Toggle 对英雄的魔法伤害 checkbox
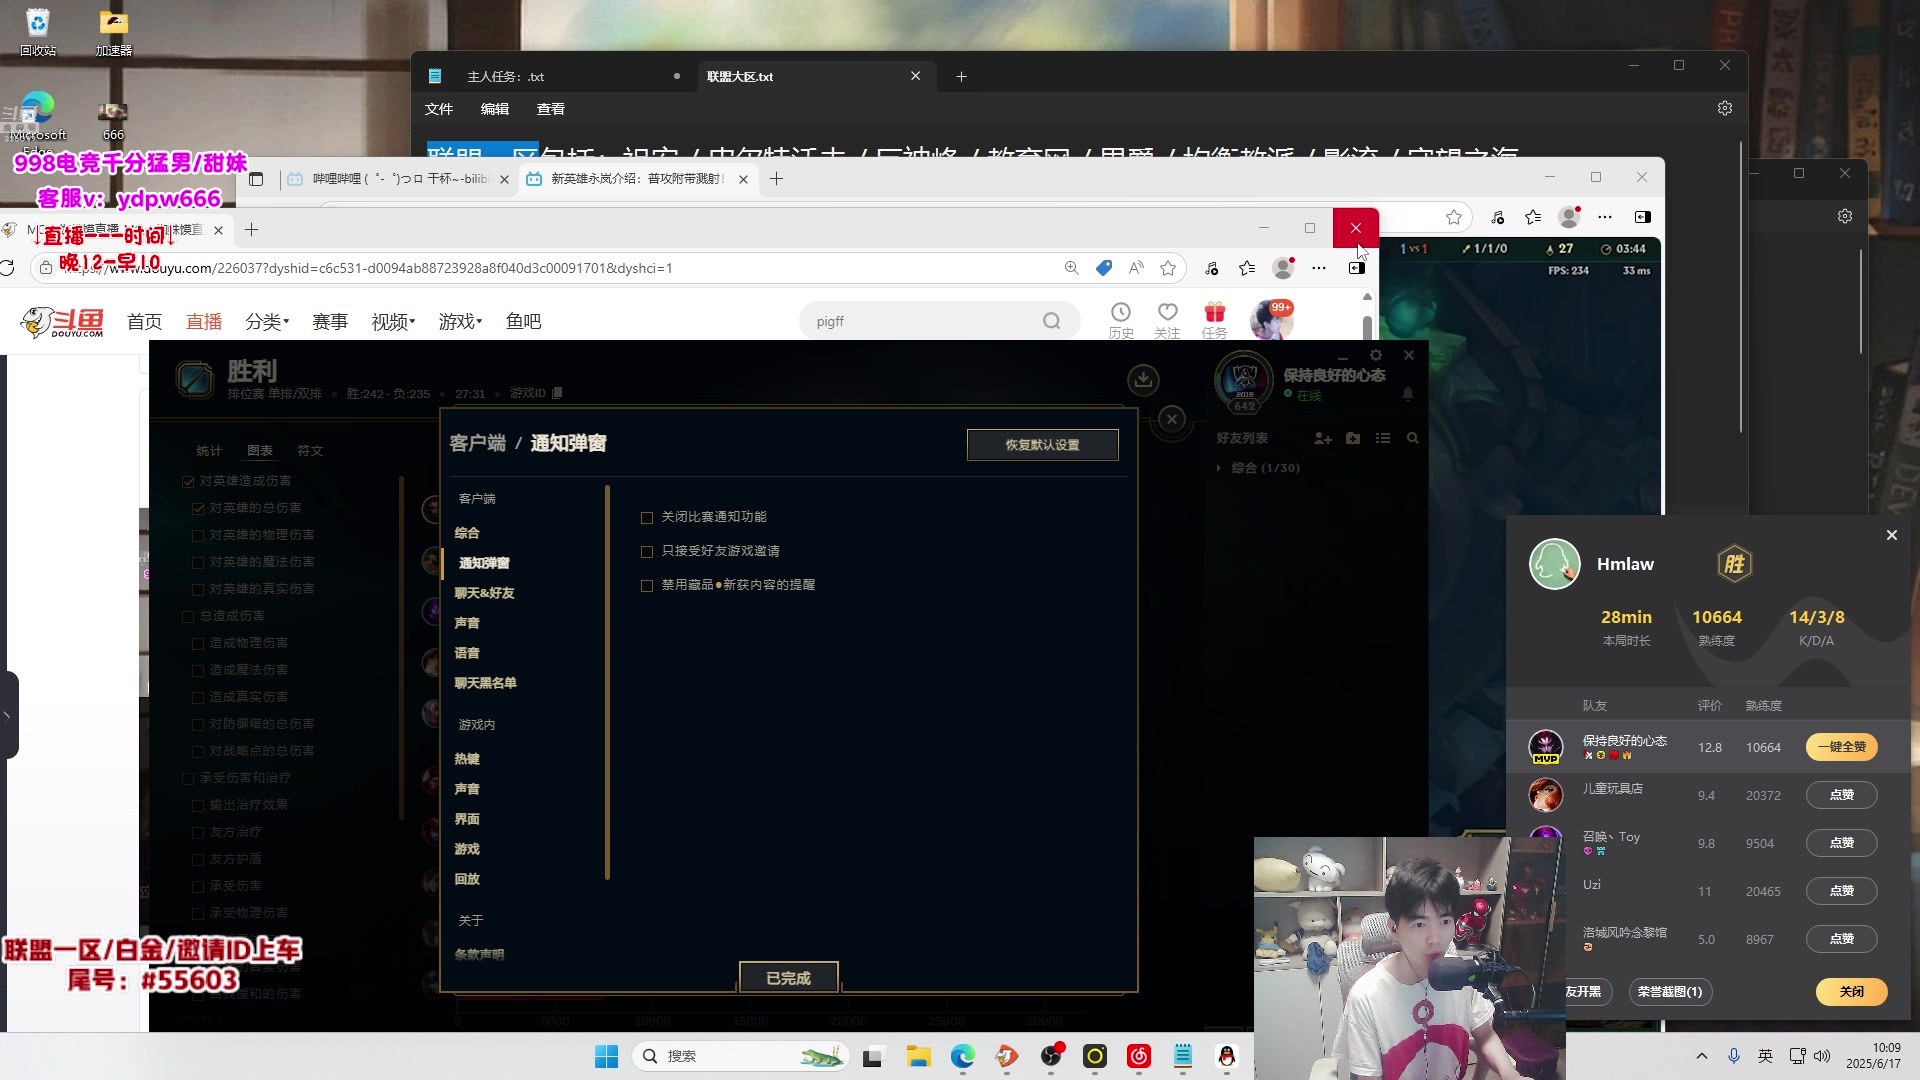Viewport: 1920px width, 1080px height. (x=198, y=563)
